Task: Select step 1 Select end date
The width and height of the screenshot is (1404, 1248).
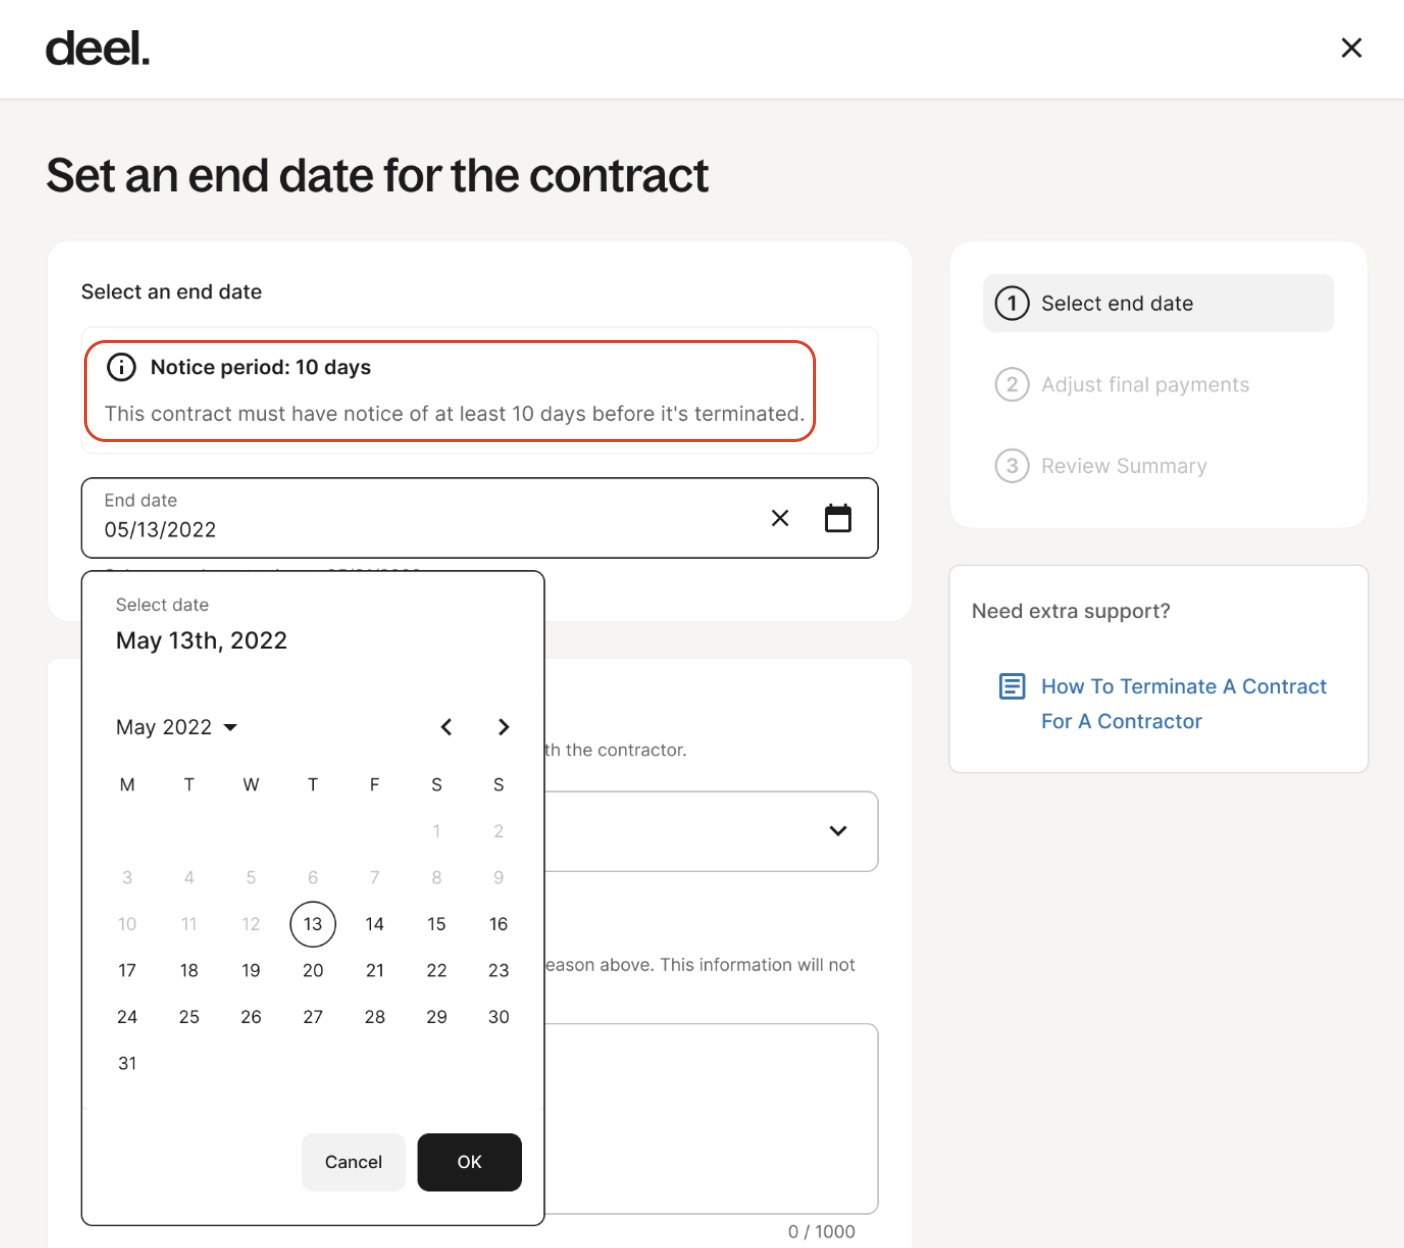Action: pyautogui.click(x=1158, y=303)
